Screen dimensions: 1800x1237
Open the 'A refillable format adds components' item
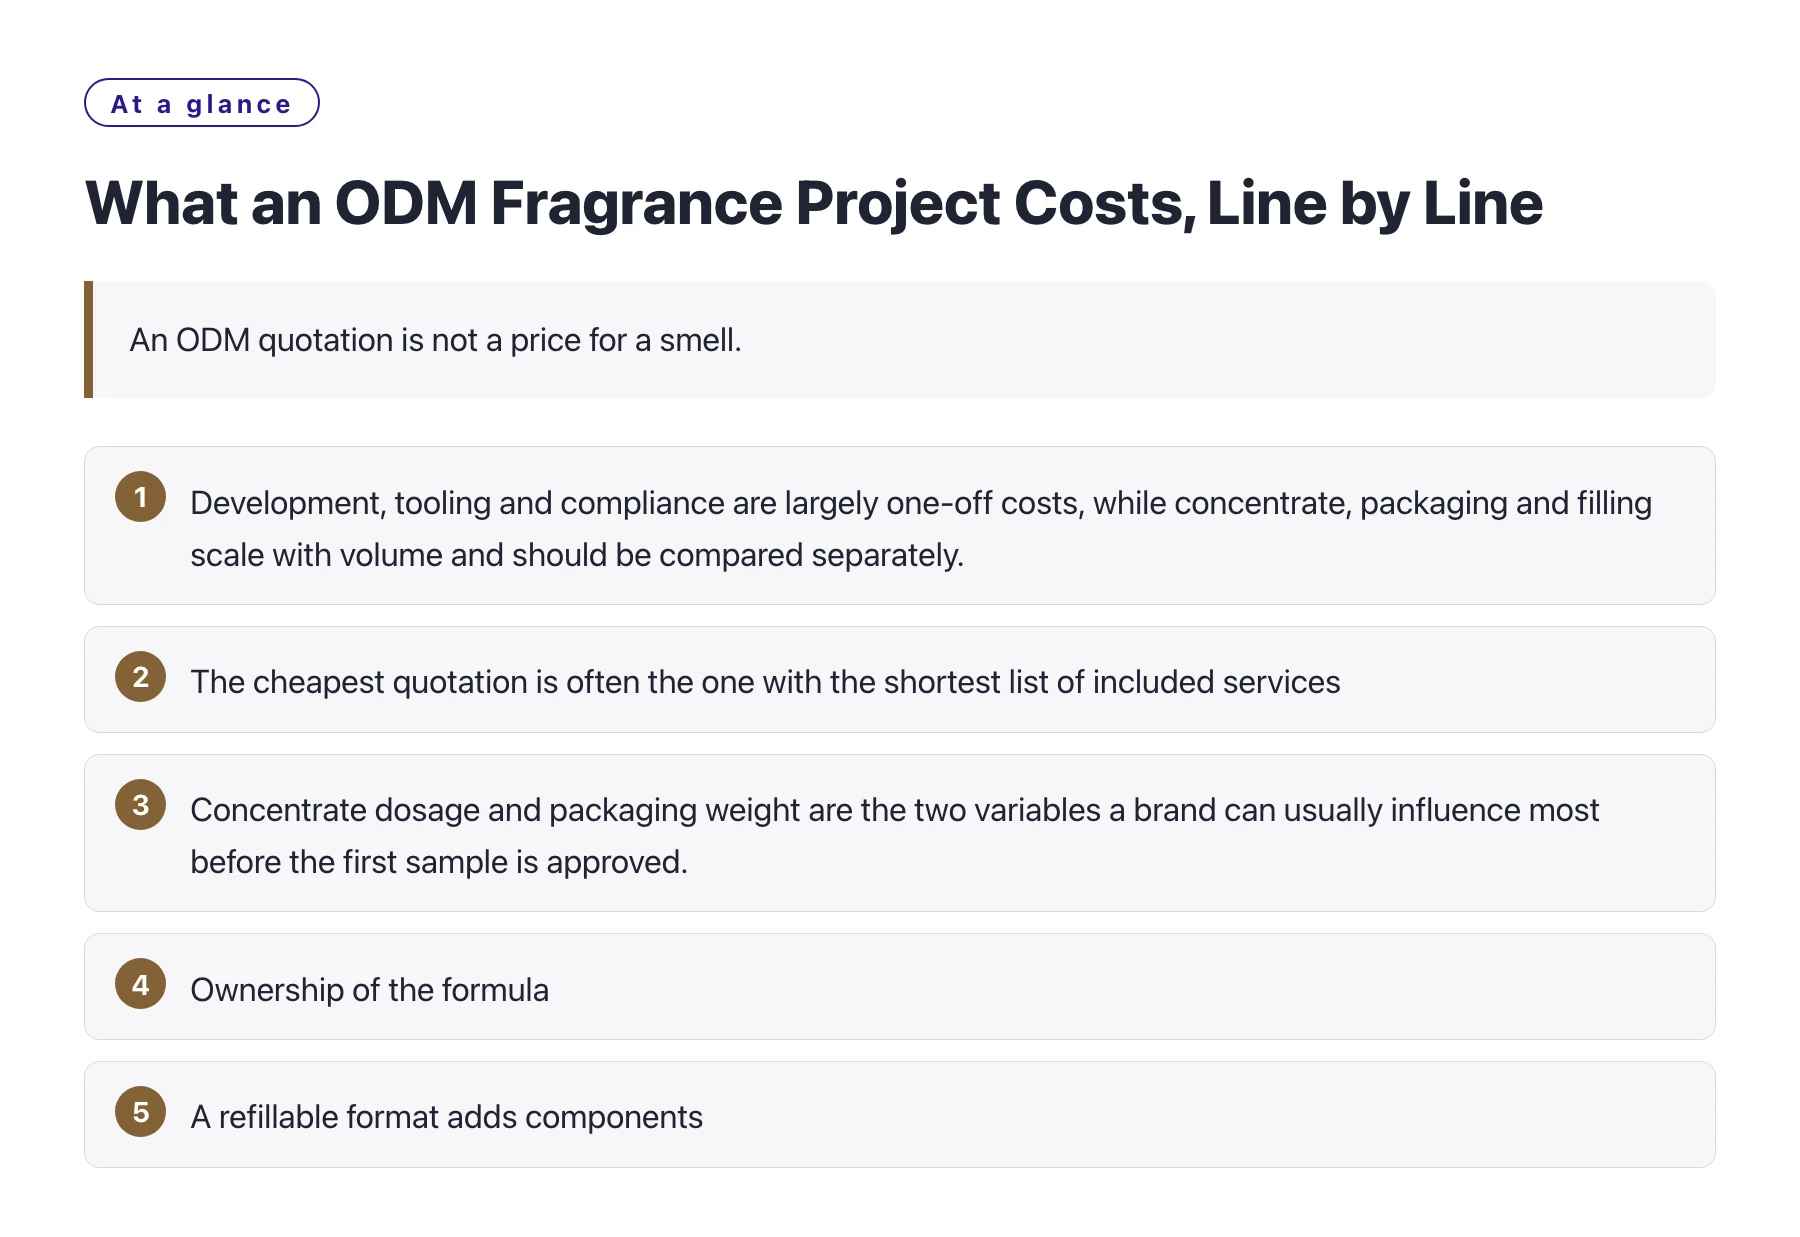click(900, 1115)
